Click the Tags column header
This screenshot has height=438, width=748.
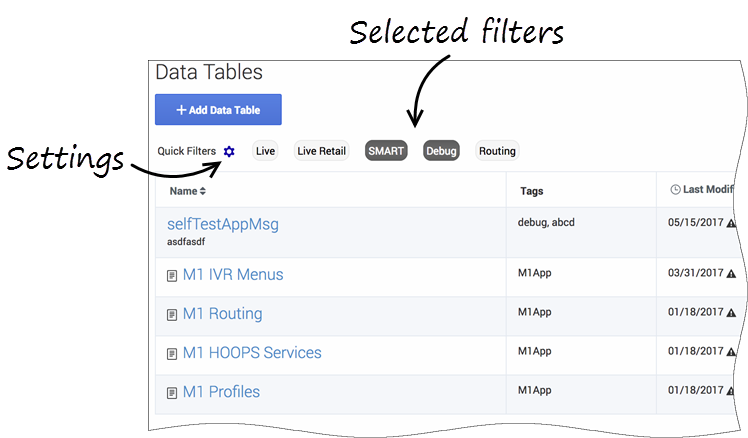coord(531,191)
